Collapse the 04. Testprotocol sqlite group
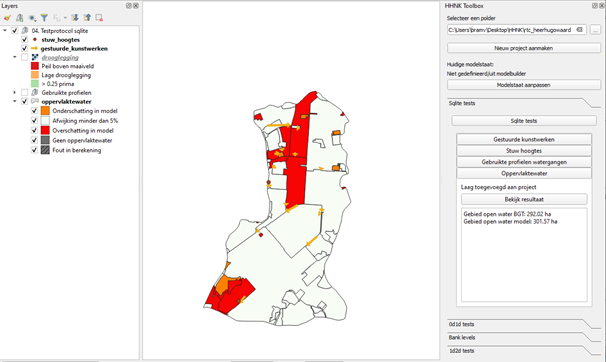 (x=5, y=31)
